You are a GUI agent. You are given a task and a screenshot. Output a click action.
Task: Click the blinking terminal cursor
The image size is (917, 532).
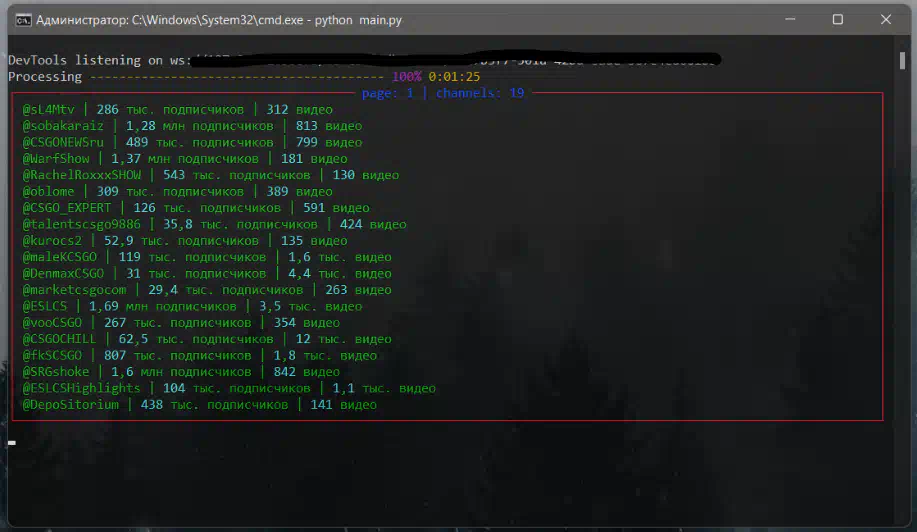click(x=12, y=443)
